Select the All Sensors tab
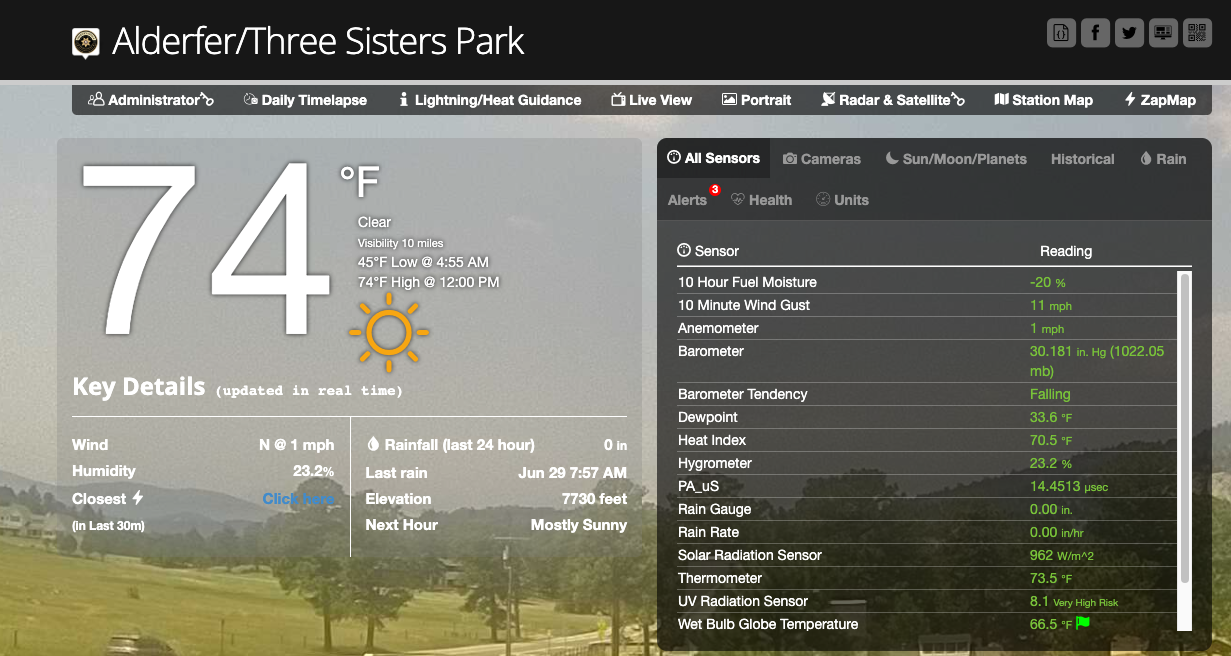The image size is (1231, 656). click(714, 158)
